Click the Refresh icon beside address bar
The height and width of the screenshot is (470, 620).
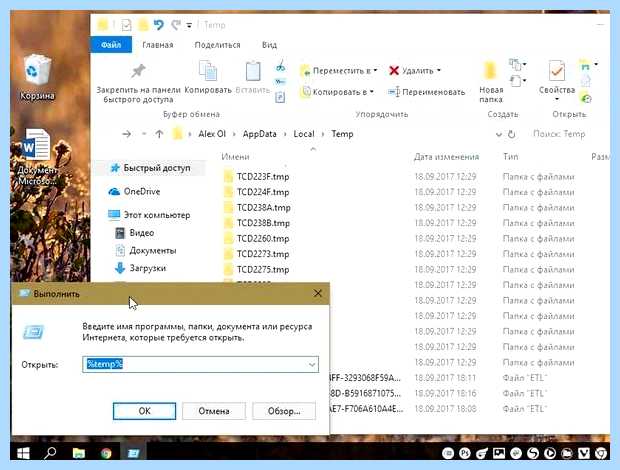[511, 134]
